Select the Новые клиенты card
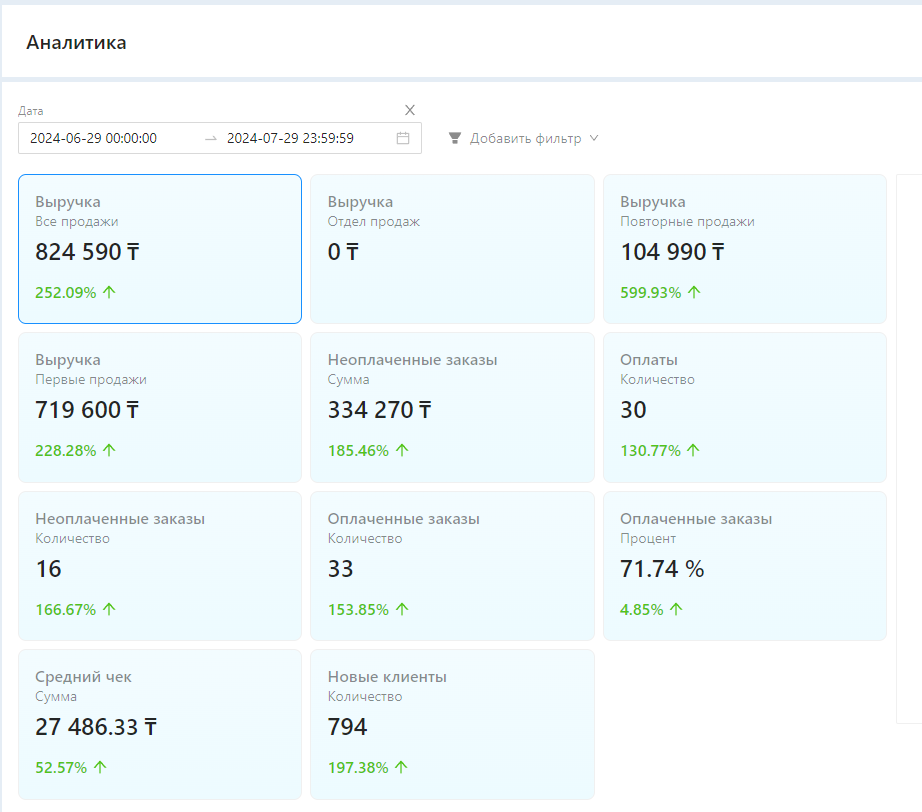The width and height of the screenshot is (922, 812). pyautogui.click(x=452, y=724)
